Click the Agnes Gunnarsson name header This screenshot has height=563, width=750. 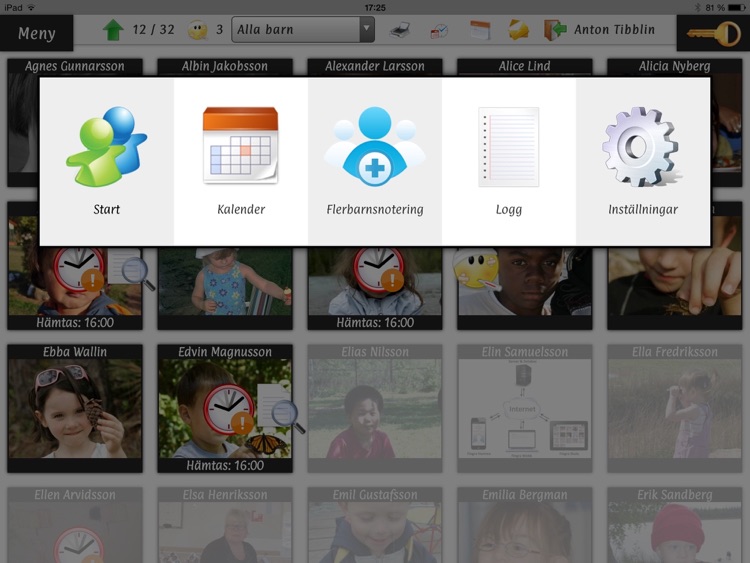(x=75, y=66)
